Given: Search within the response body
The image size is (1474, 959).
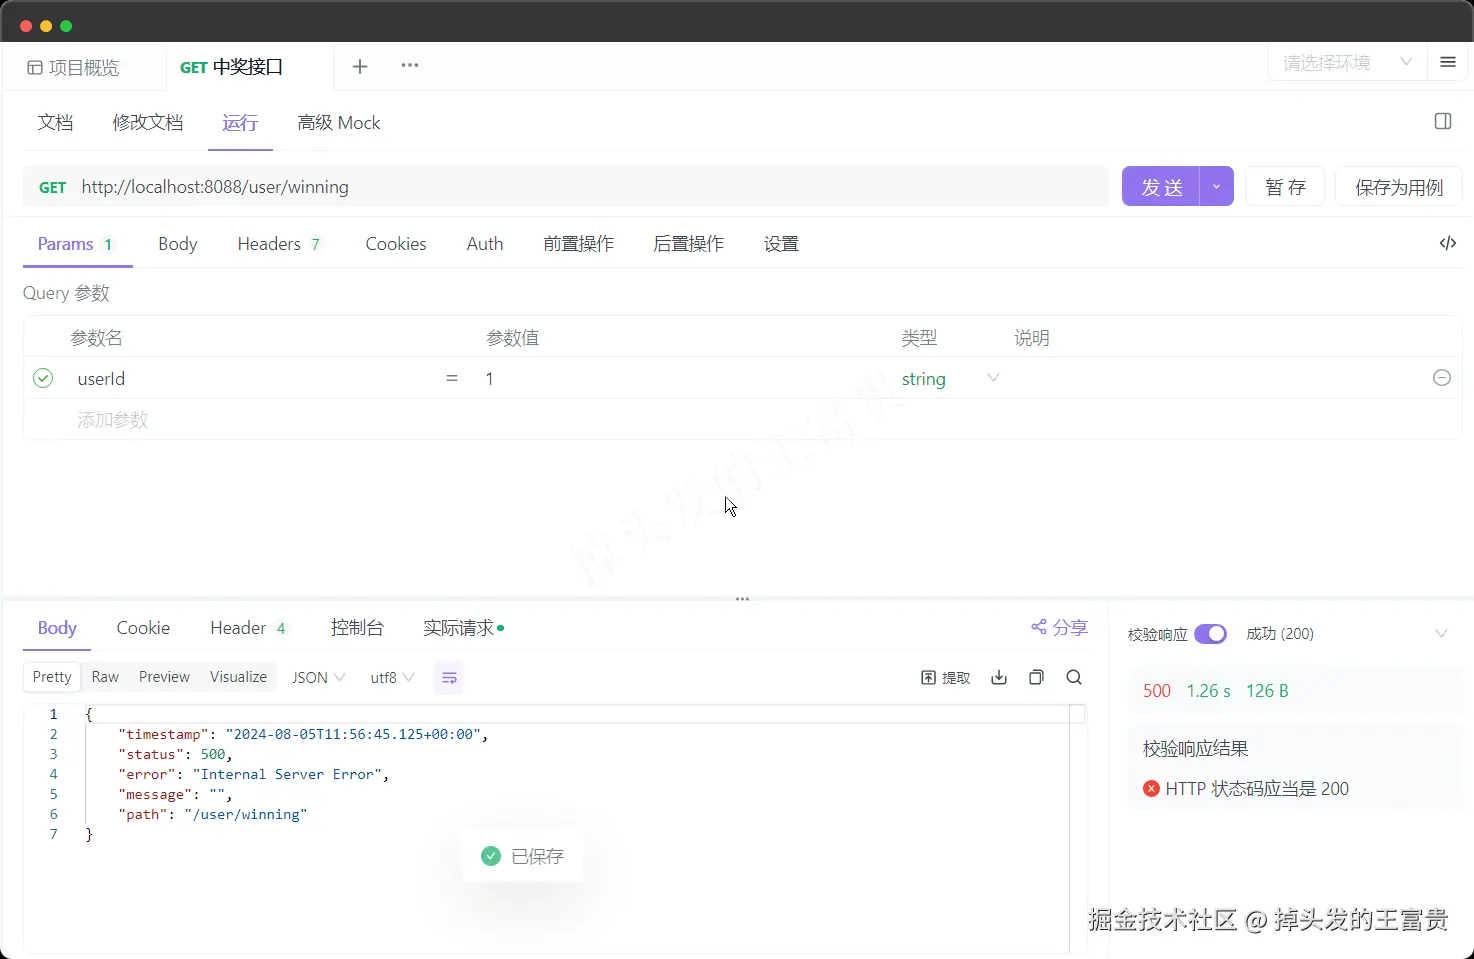Looking at the screenshot, I should 1074,677.
